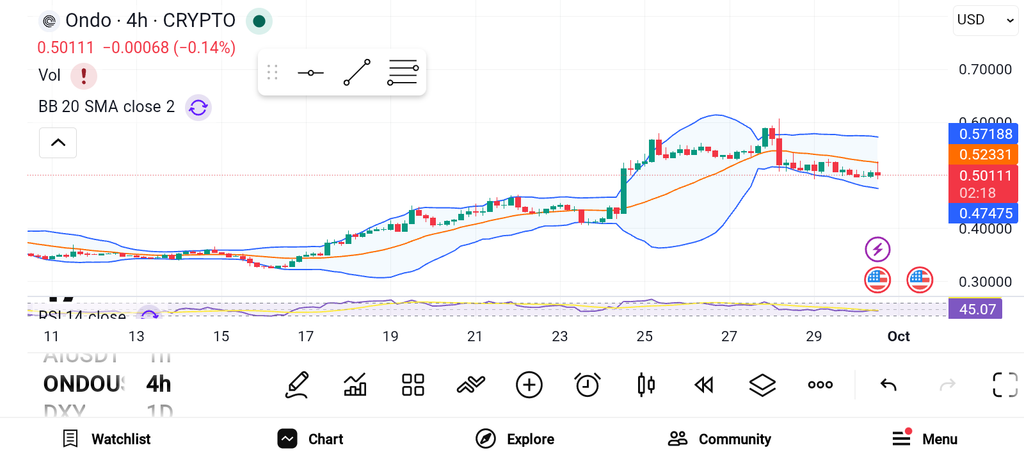1024x461 pixels.
Task: Click the RSI value 45.07 label
Action: coord(975,308)
